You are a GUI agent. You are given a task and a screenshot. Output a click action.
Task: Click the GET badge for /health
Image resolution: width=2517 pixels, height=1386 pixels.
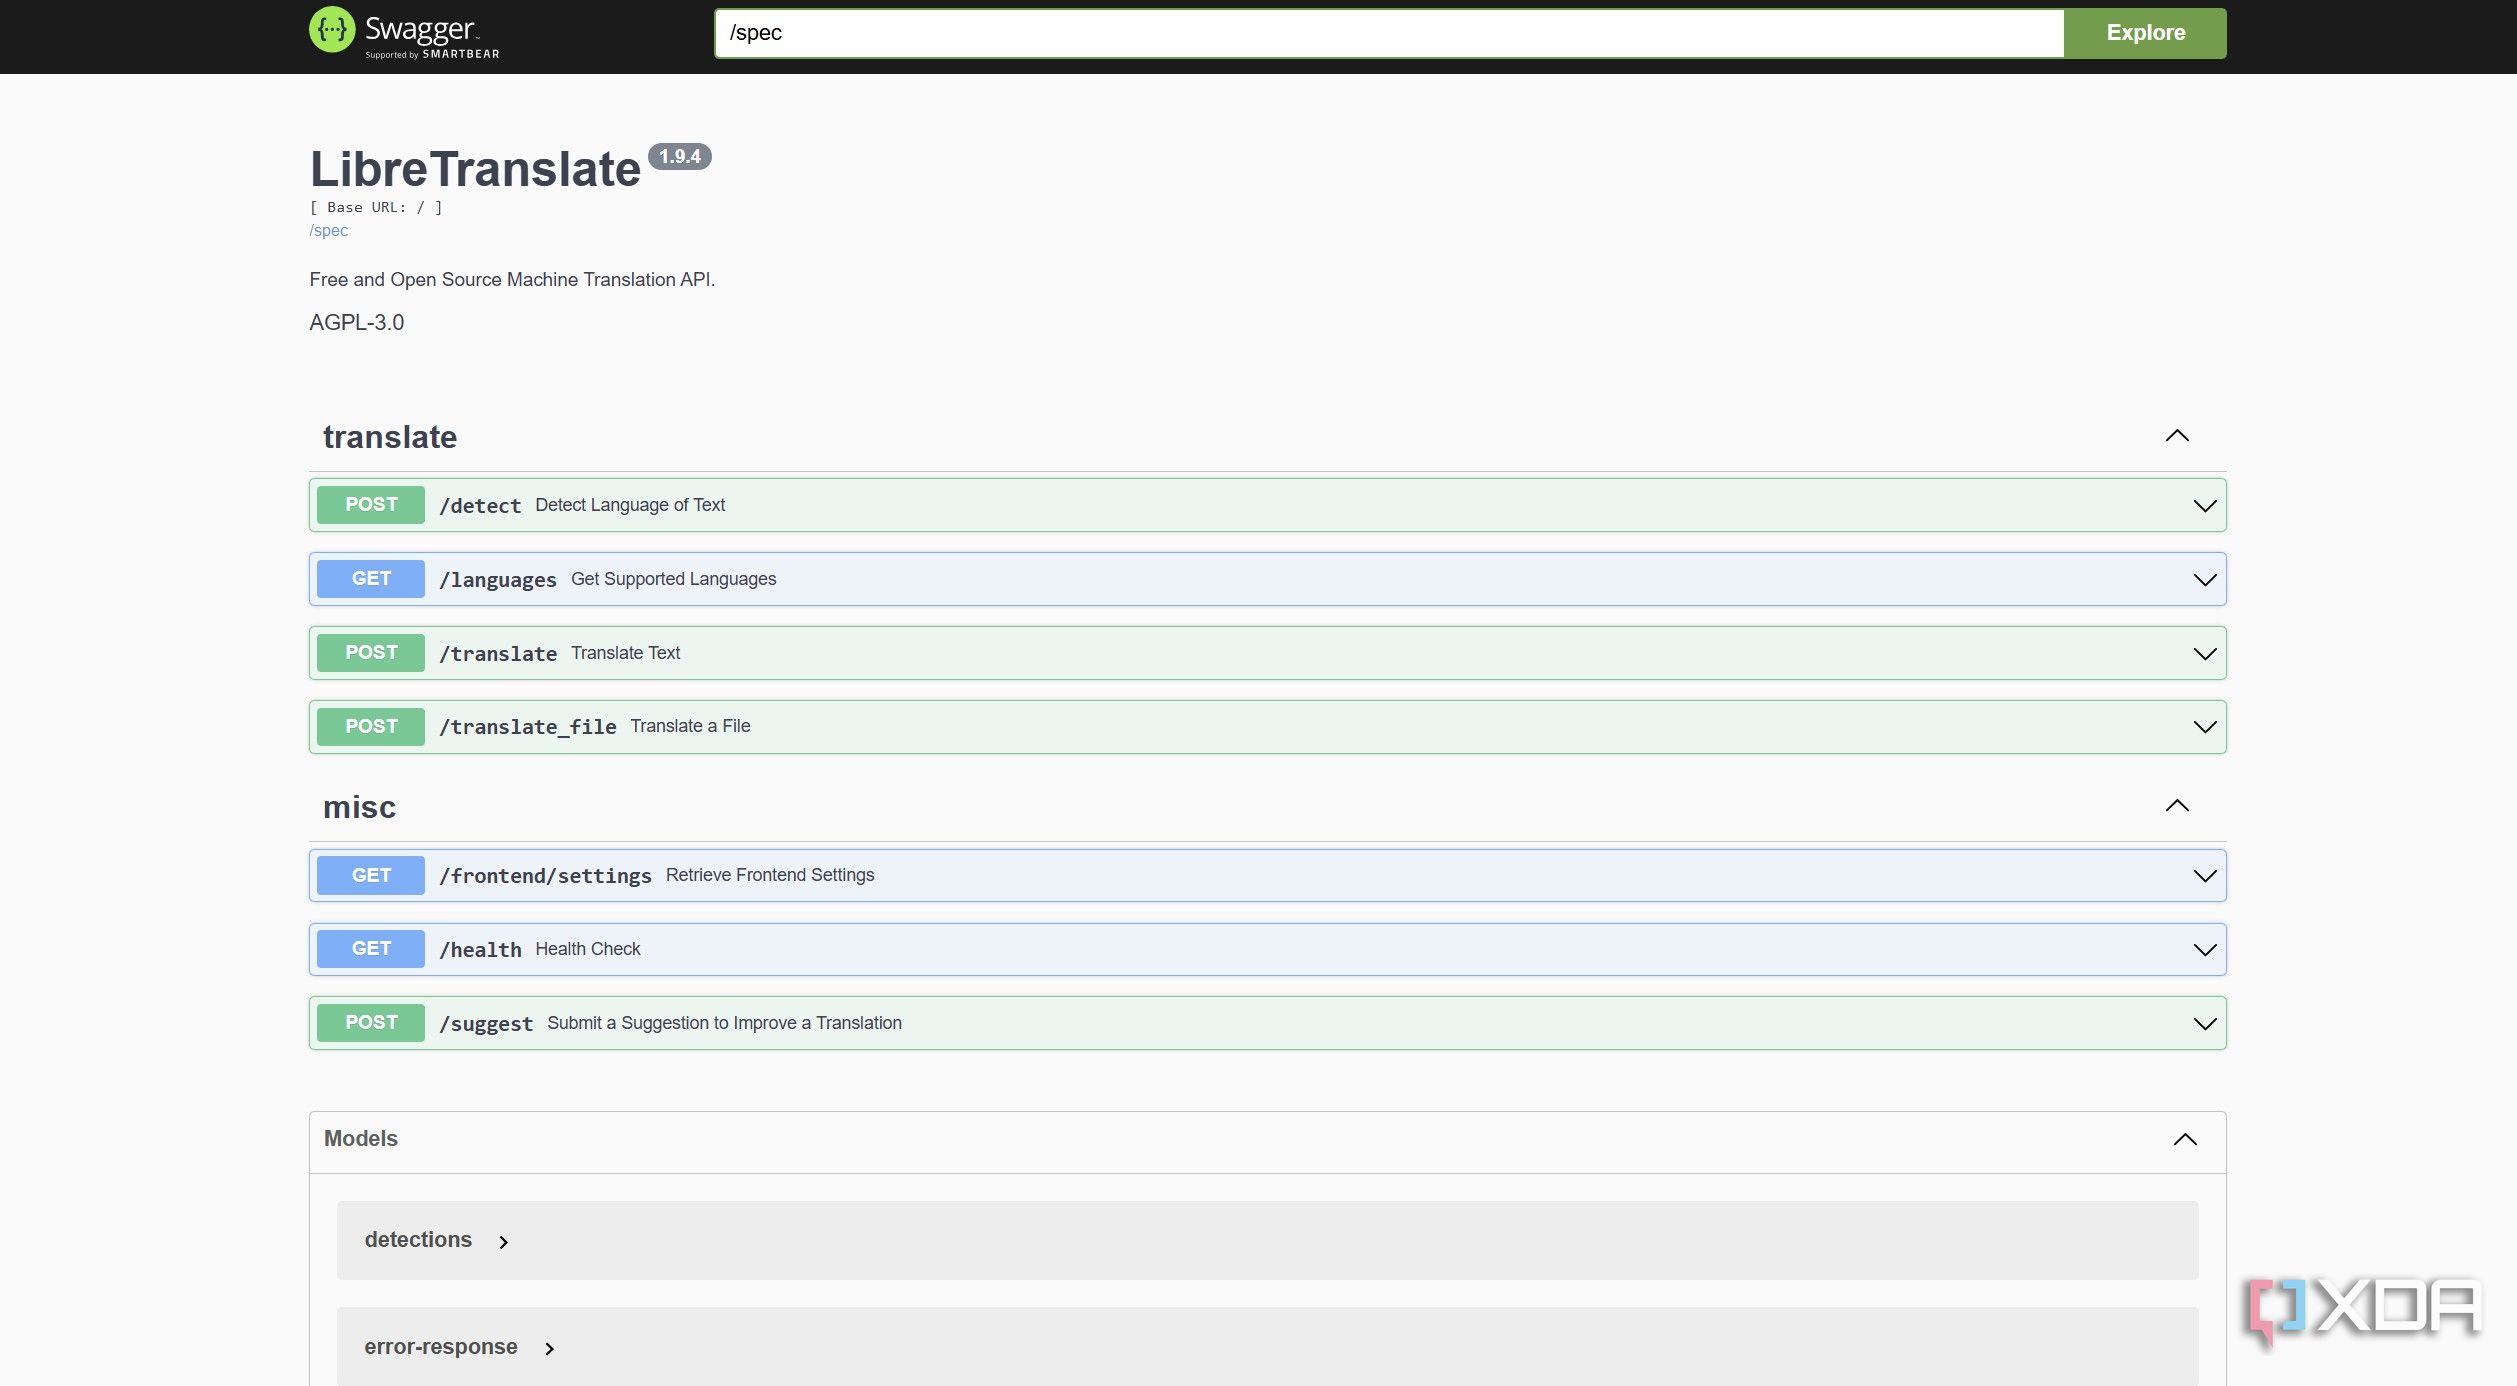(x=371, y=949)
